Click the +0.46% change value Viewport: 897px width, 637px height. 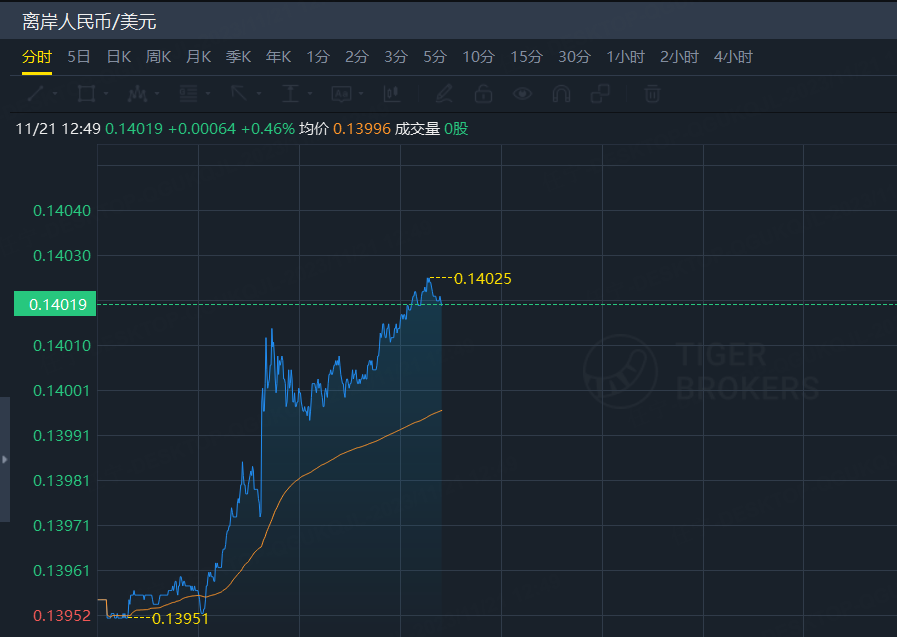(x=268, y=129)
